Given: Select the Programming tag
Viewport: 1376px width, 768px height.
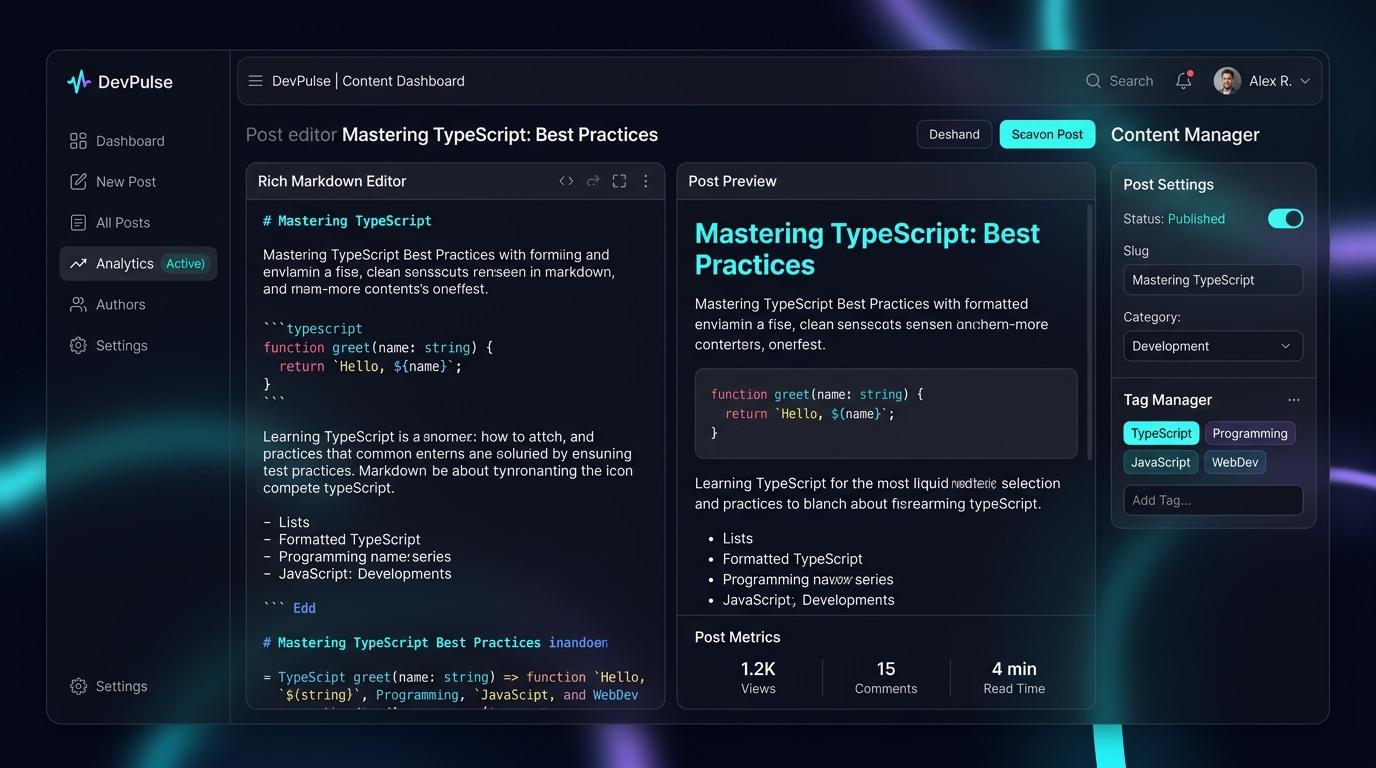Looking at the screenshot, I should coord(1250,433).
